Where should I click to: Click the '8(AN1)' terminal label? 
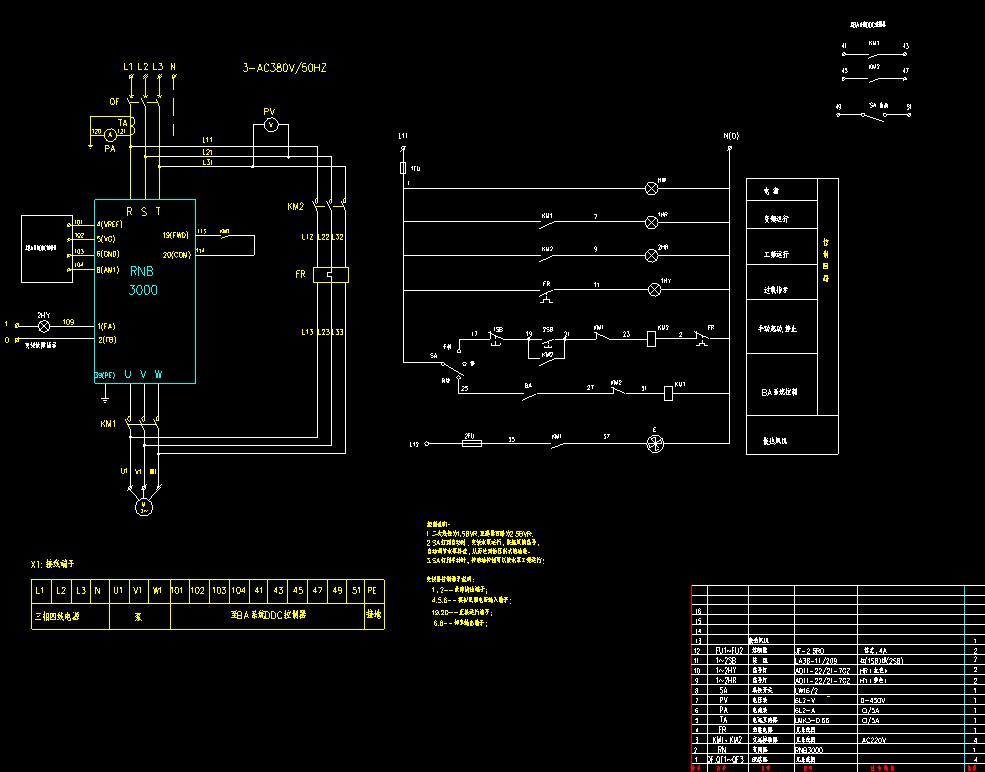[108, 269]
